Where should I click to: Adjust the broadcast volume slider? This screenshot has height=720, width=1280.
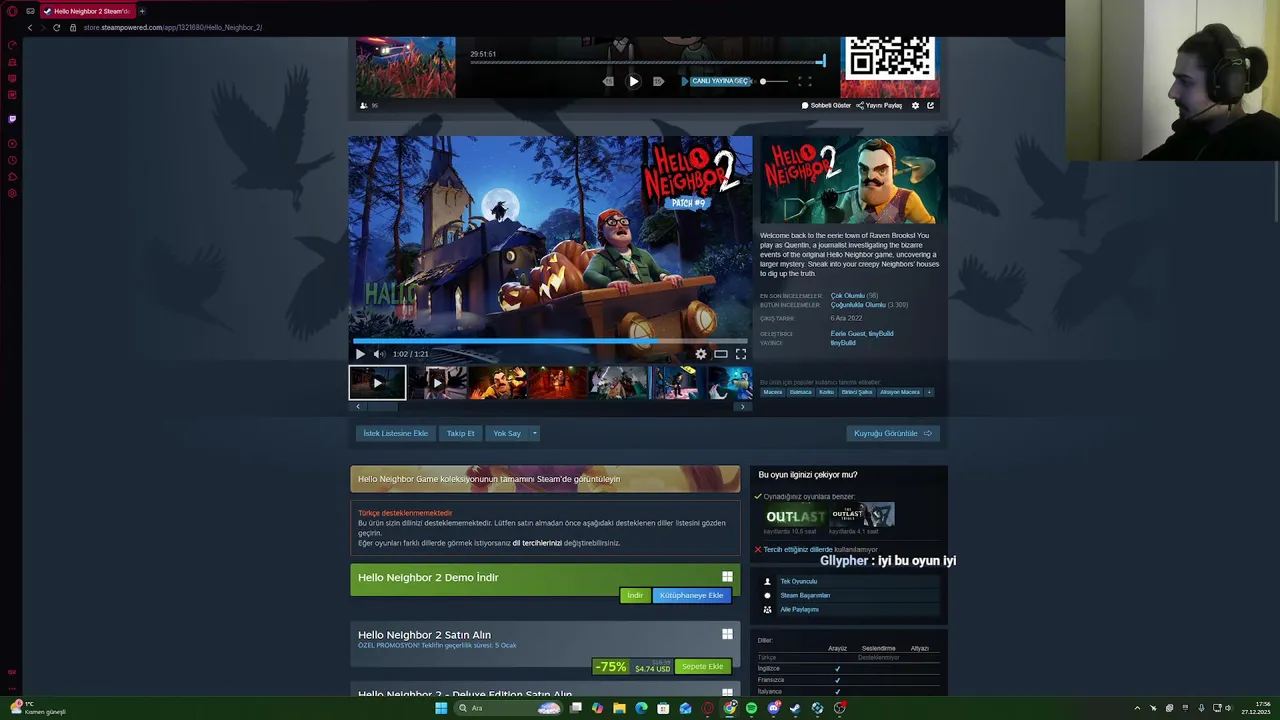click(x=774, y=81)
